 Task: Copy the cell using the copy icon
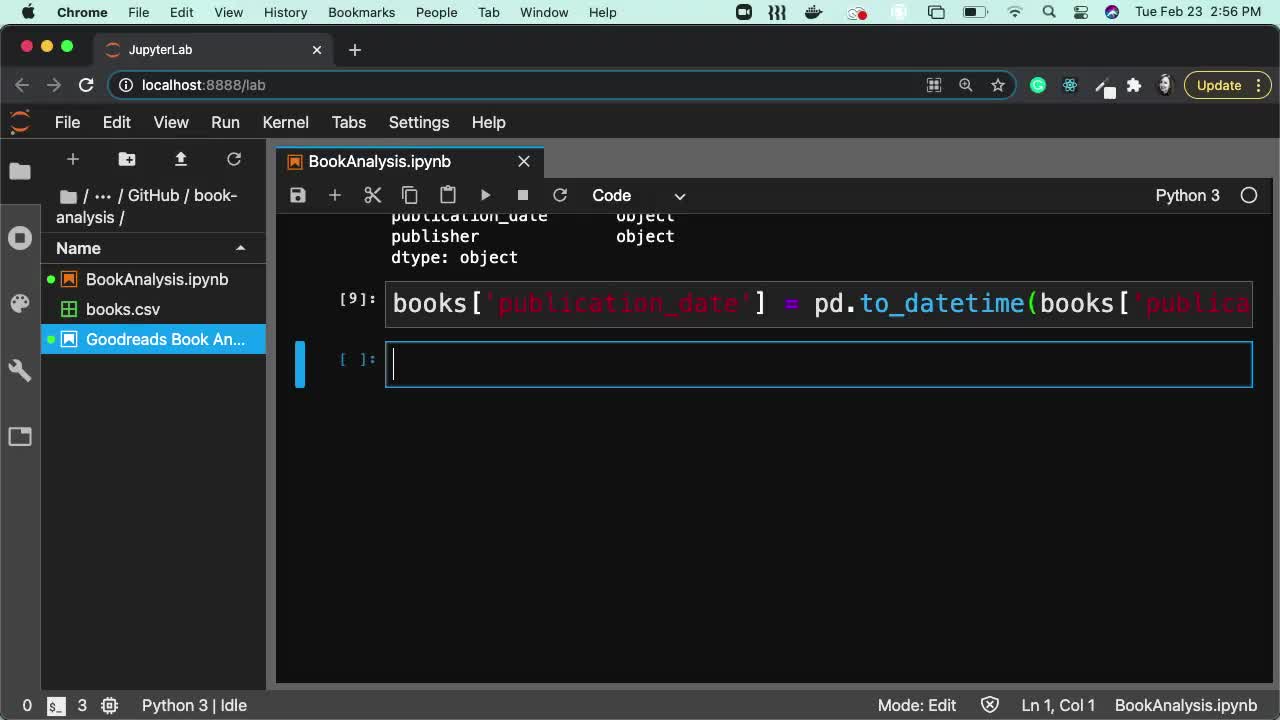pyautogui.click(x=410, y=195)
